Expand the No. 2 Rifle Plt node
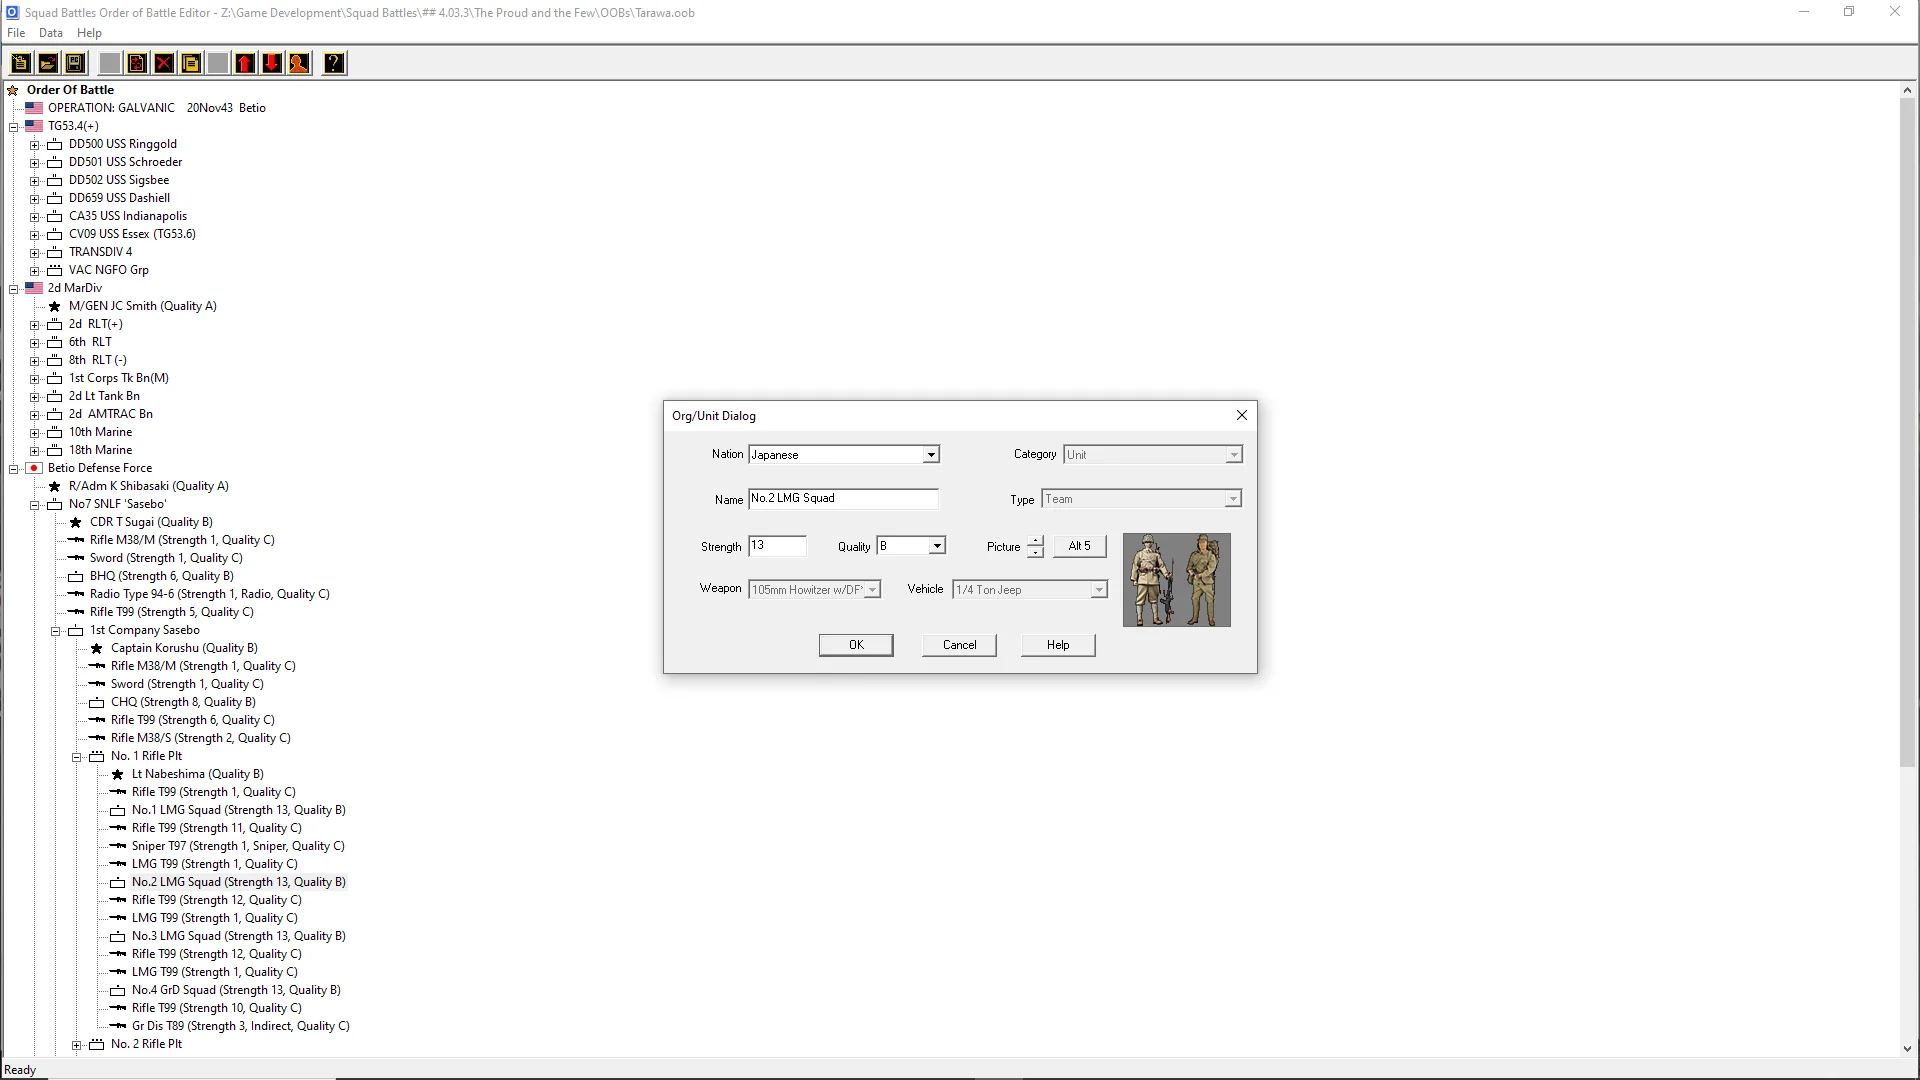Viewport: 1920px width, 1080px height. tap(76, 1045)
